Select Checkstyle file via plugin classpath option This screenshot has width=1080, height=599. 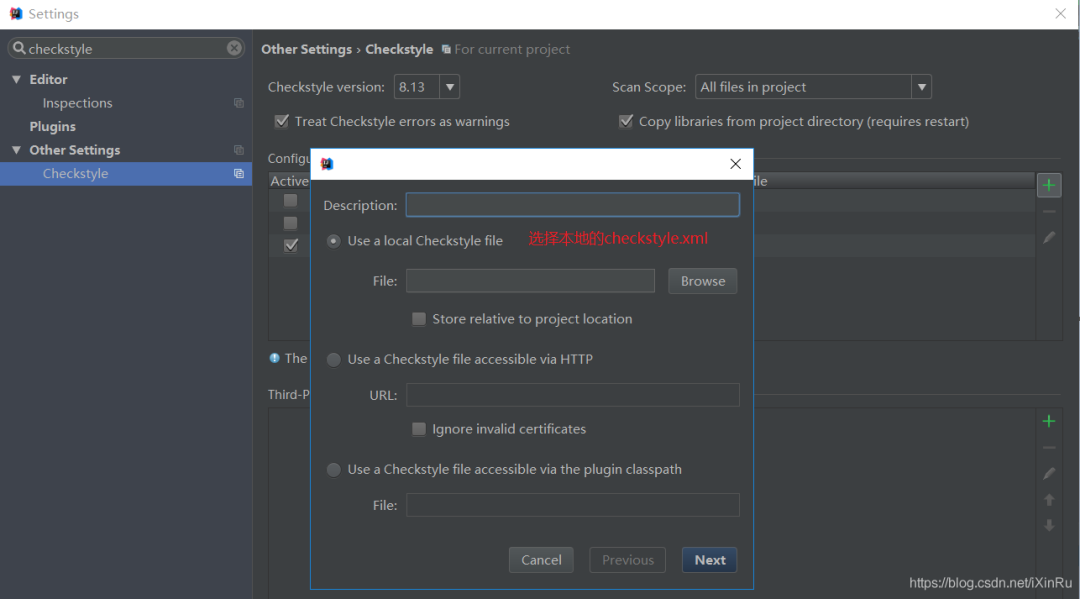coord(333,470)
